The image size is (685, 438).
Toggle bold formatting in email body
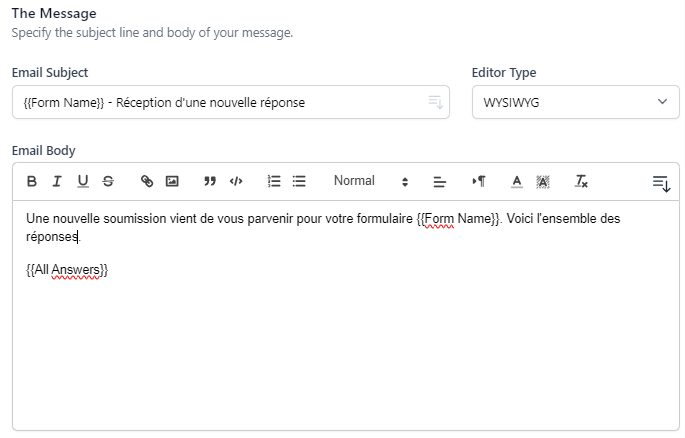pyautogui.click(x=32, y=181)
